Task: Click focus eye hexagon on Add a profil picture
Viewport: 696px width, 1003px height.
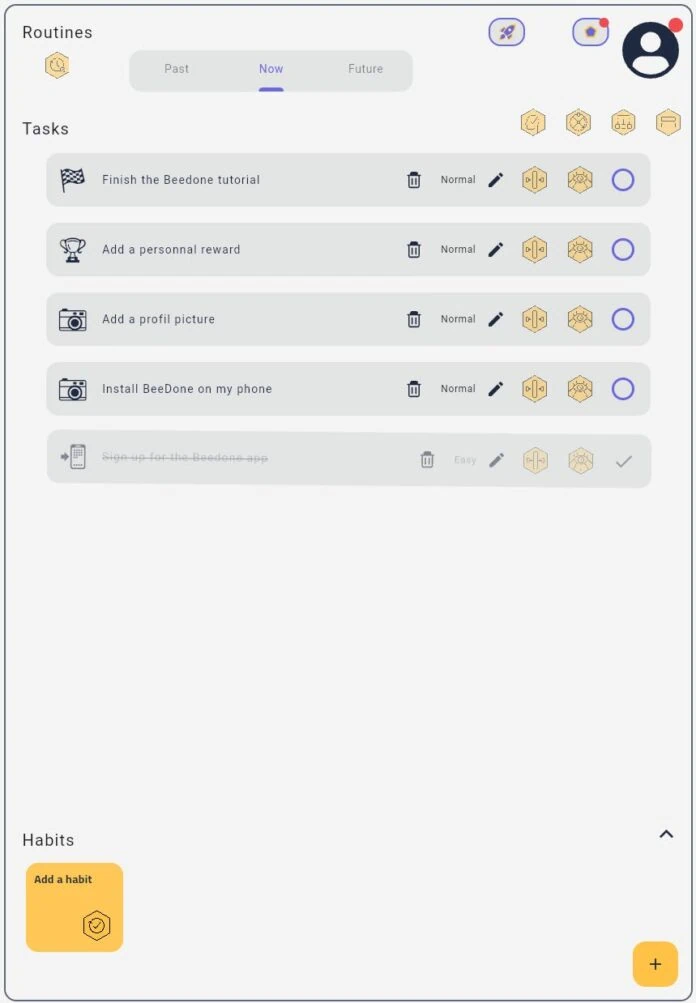Action: pyautogui.click(x=580, y=319)
